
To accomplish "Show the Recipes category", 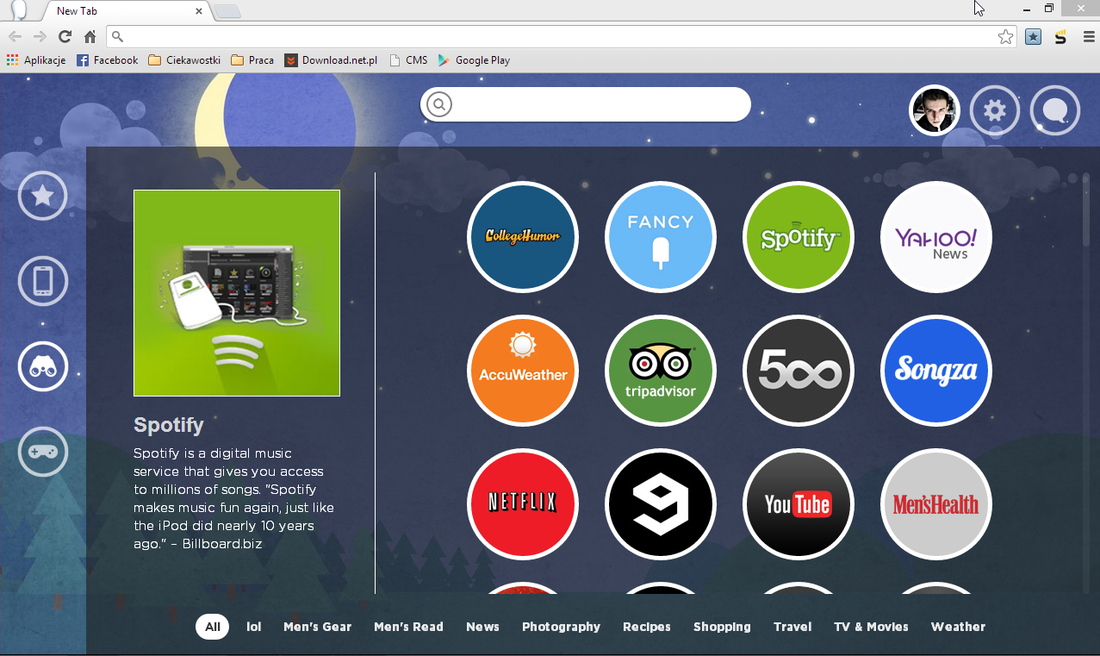I will point(647,627).
